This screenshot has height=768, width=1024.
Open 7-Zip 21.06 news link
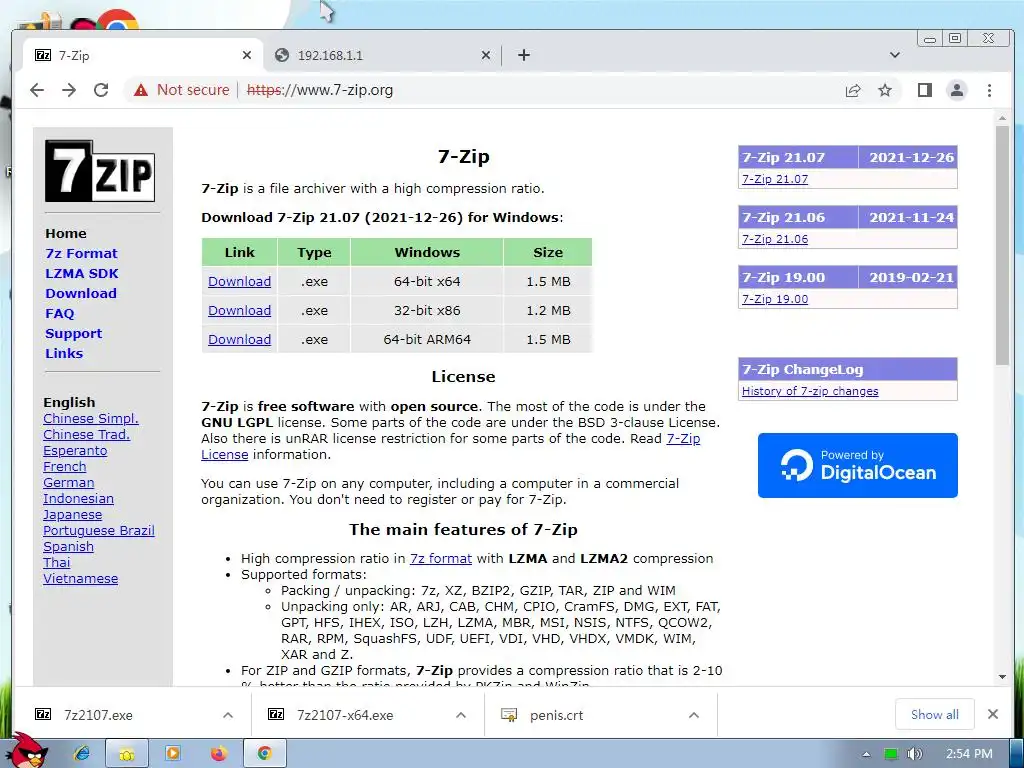[775, 239]
